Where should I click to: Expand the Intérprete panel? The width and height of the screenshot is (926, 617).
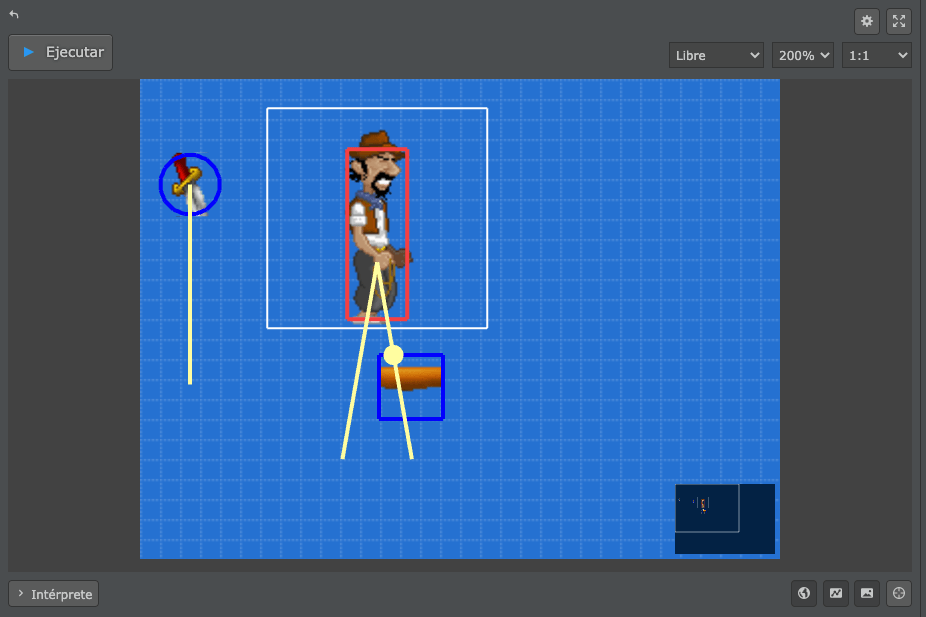(54, 594)
